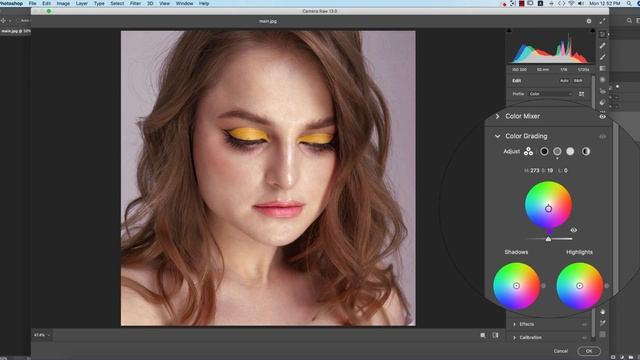The width and height of the screenshot is (640, 360).
Task: Expand the Effects panel
Action: point(514,324)
